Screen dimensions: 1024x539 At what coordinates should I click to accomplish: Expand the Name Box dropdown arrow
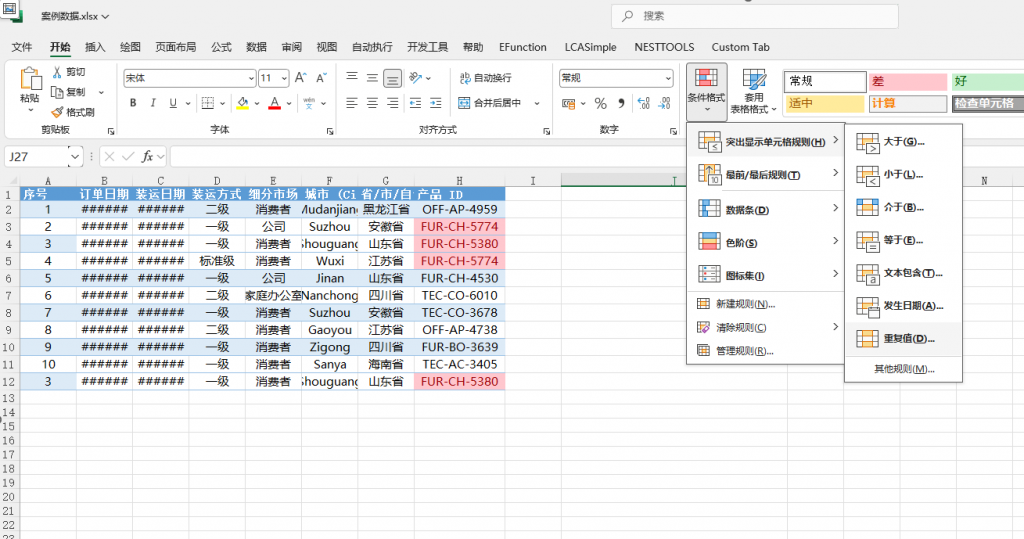pos(75,157)
